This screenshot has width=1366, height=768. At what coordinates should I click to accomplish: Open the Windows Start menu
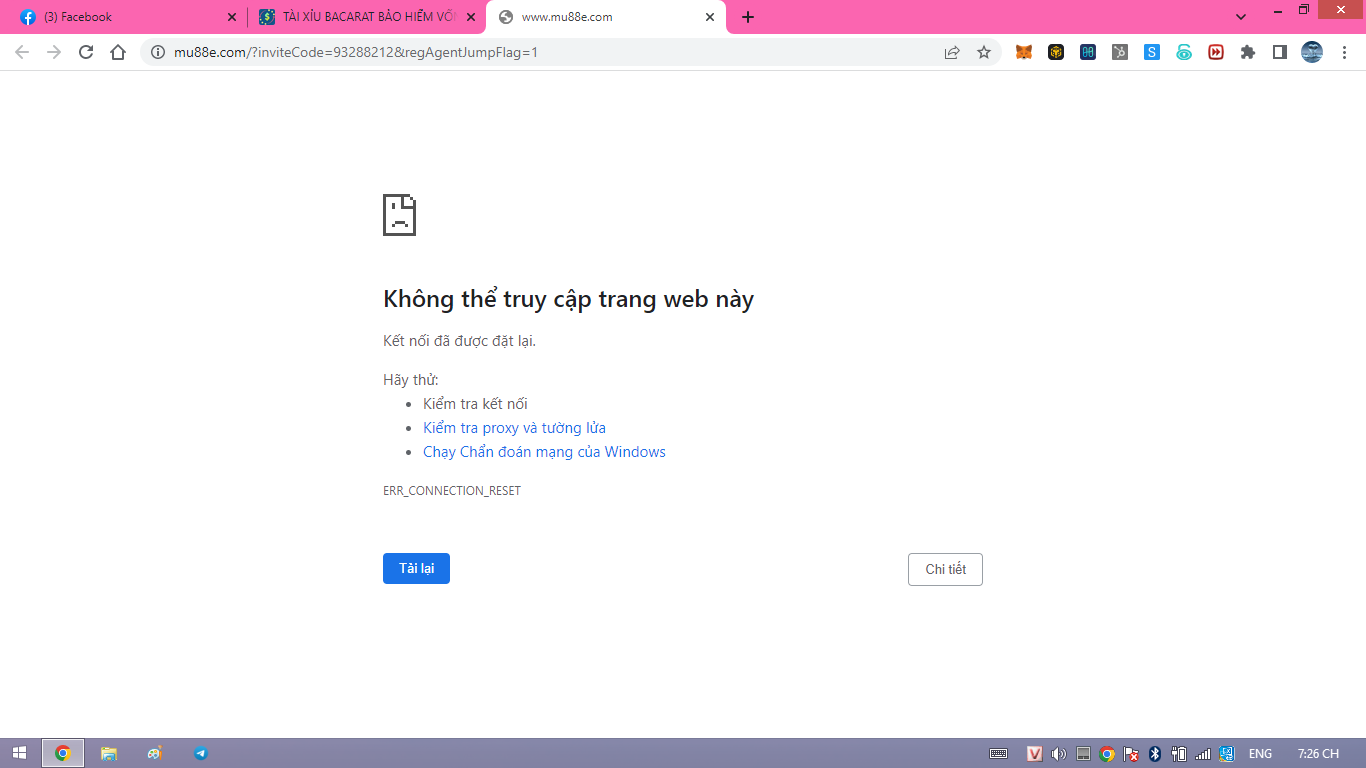[x=20, y=753]
